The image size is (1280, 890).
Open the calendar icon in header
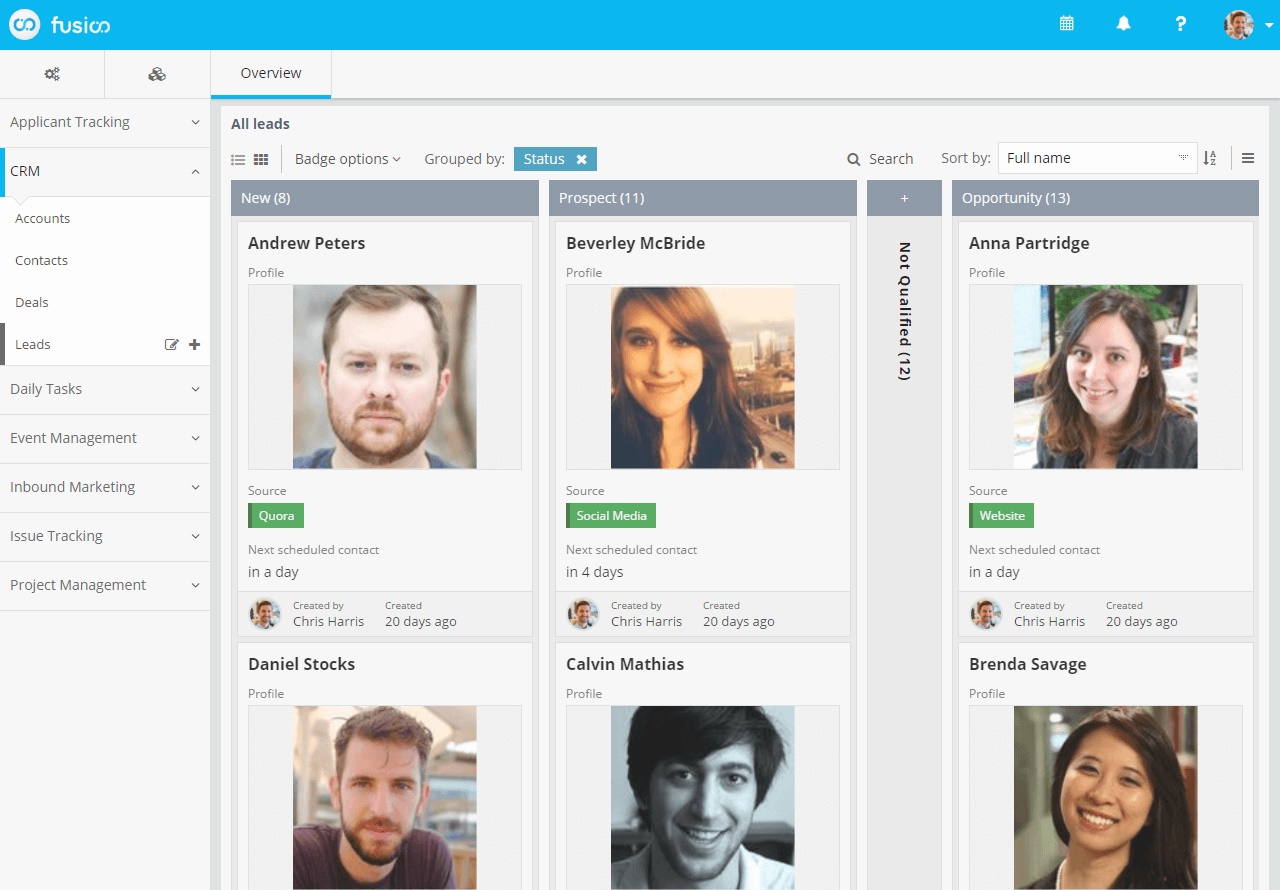point(1066,24)
